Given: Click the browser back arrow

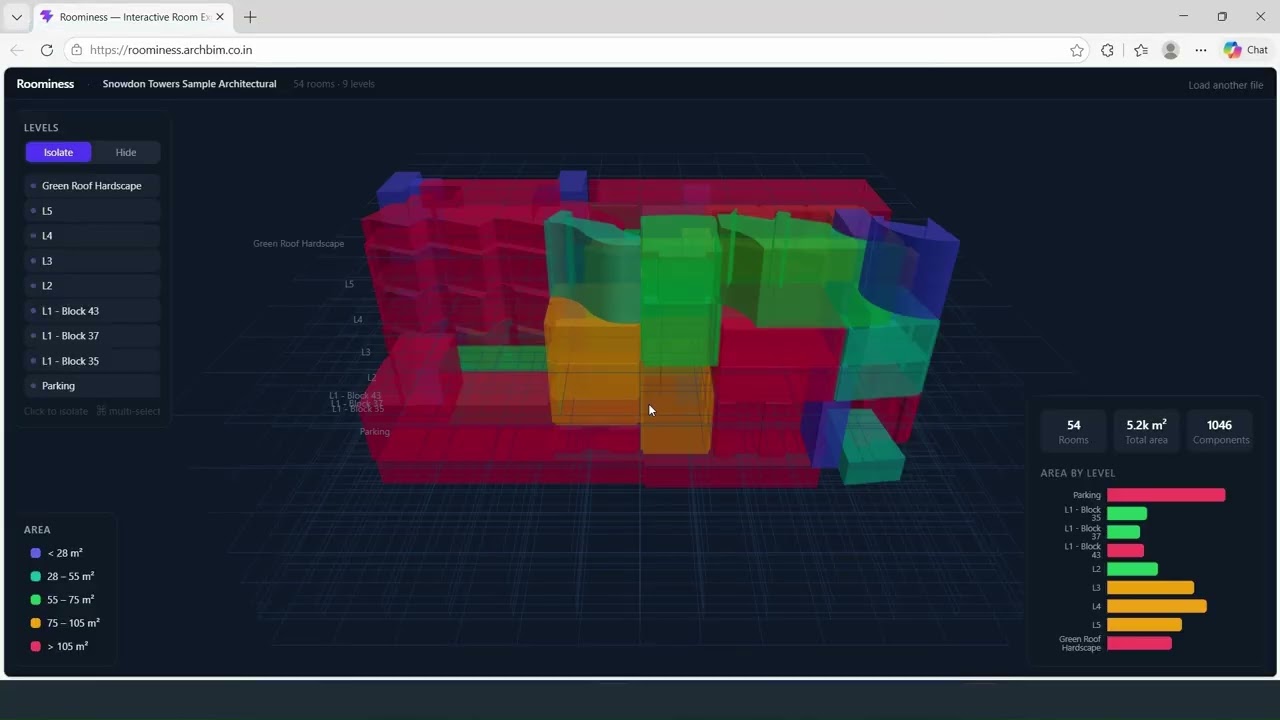Looking at the screenshot, I should coord(17,50).
